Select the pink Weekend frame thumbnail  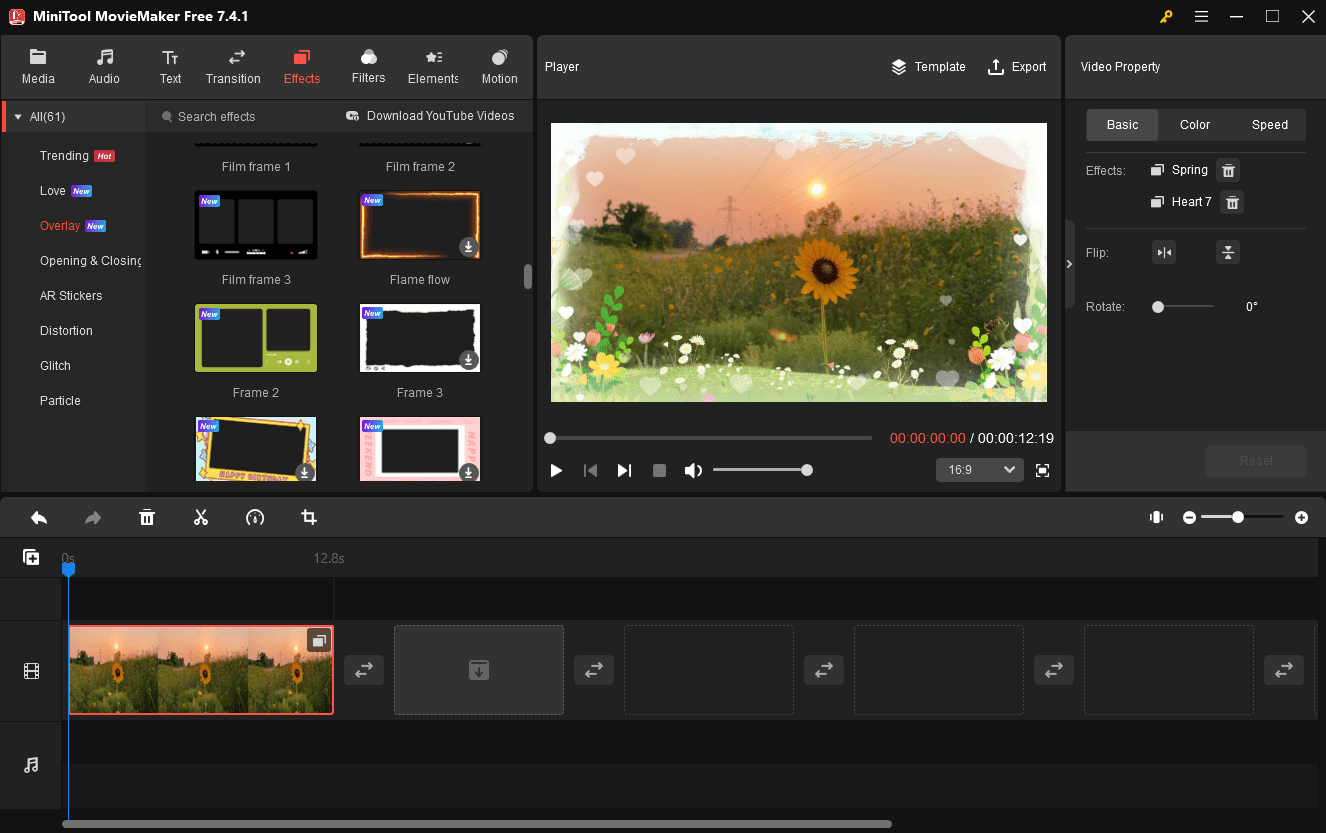pyautogui.click(x=420, y=449)
